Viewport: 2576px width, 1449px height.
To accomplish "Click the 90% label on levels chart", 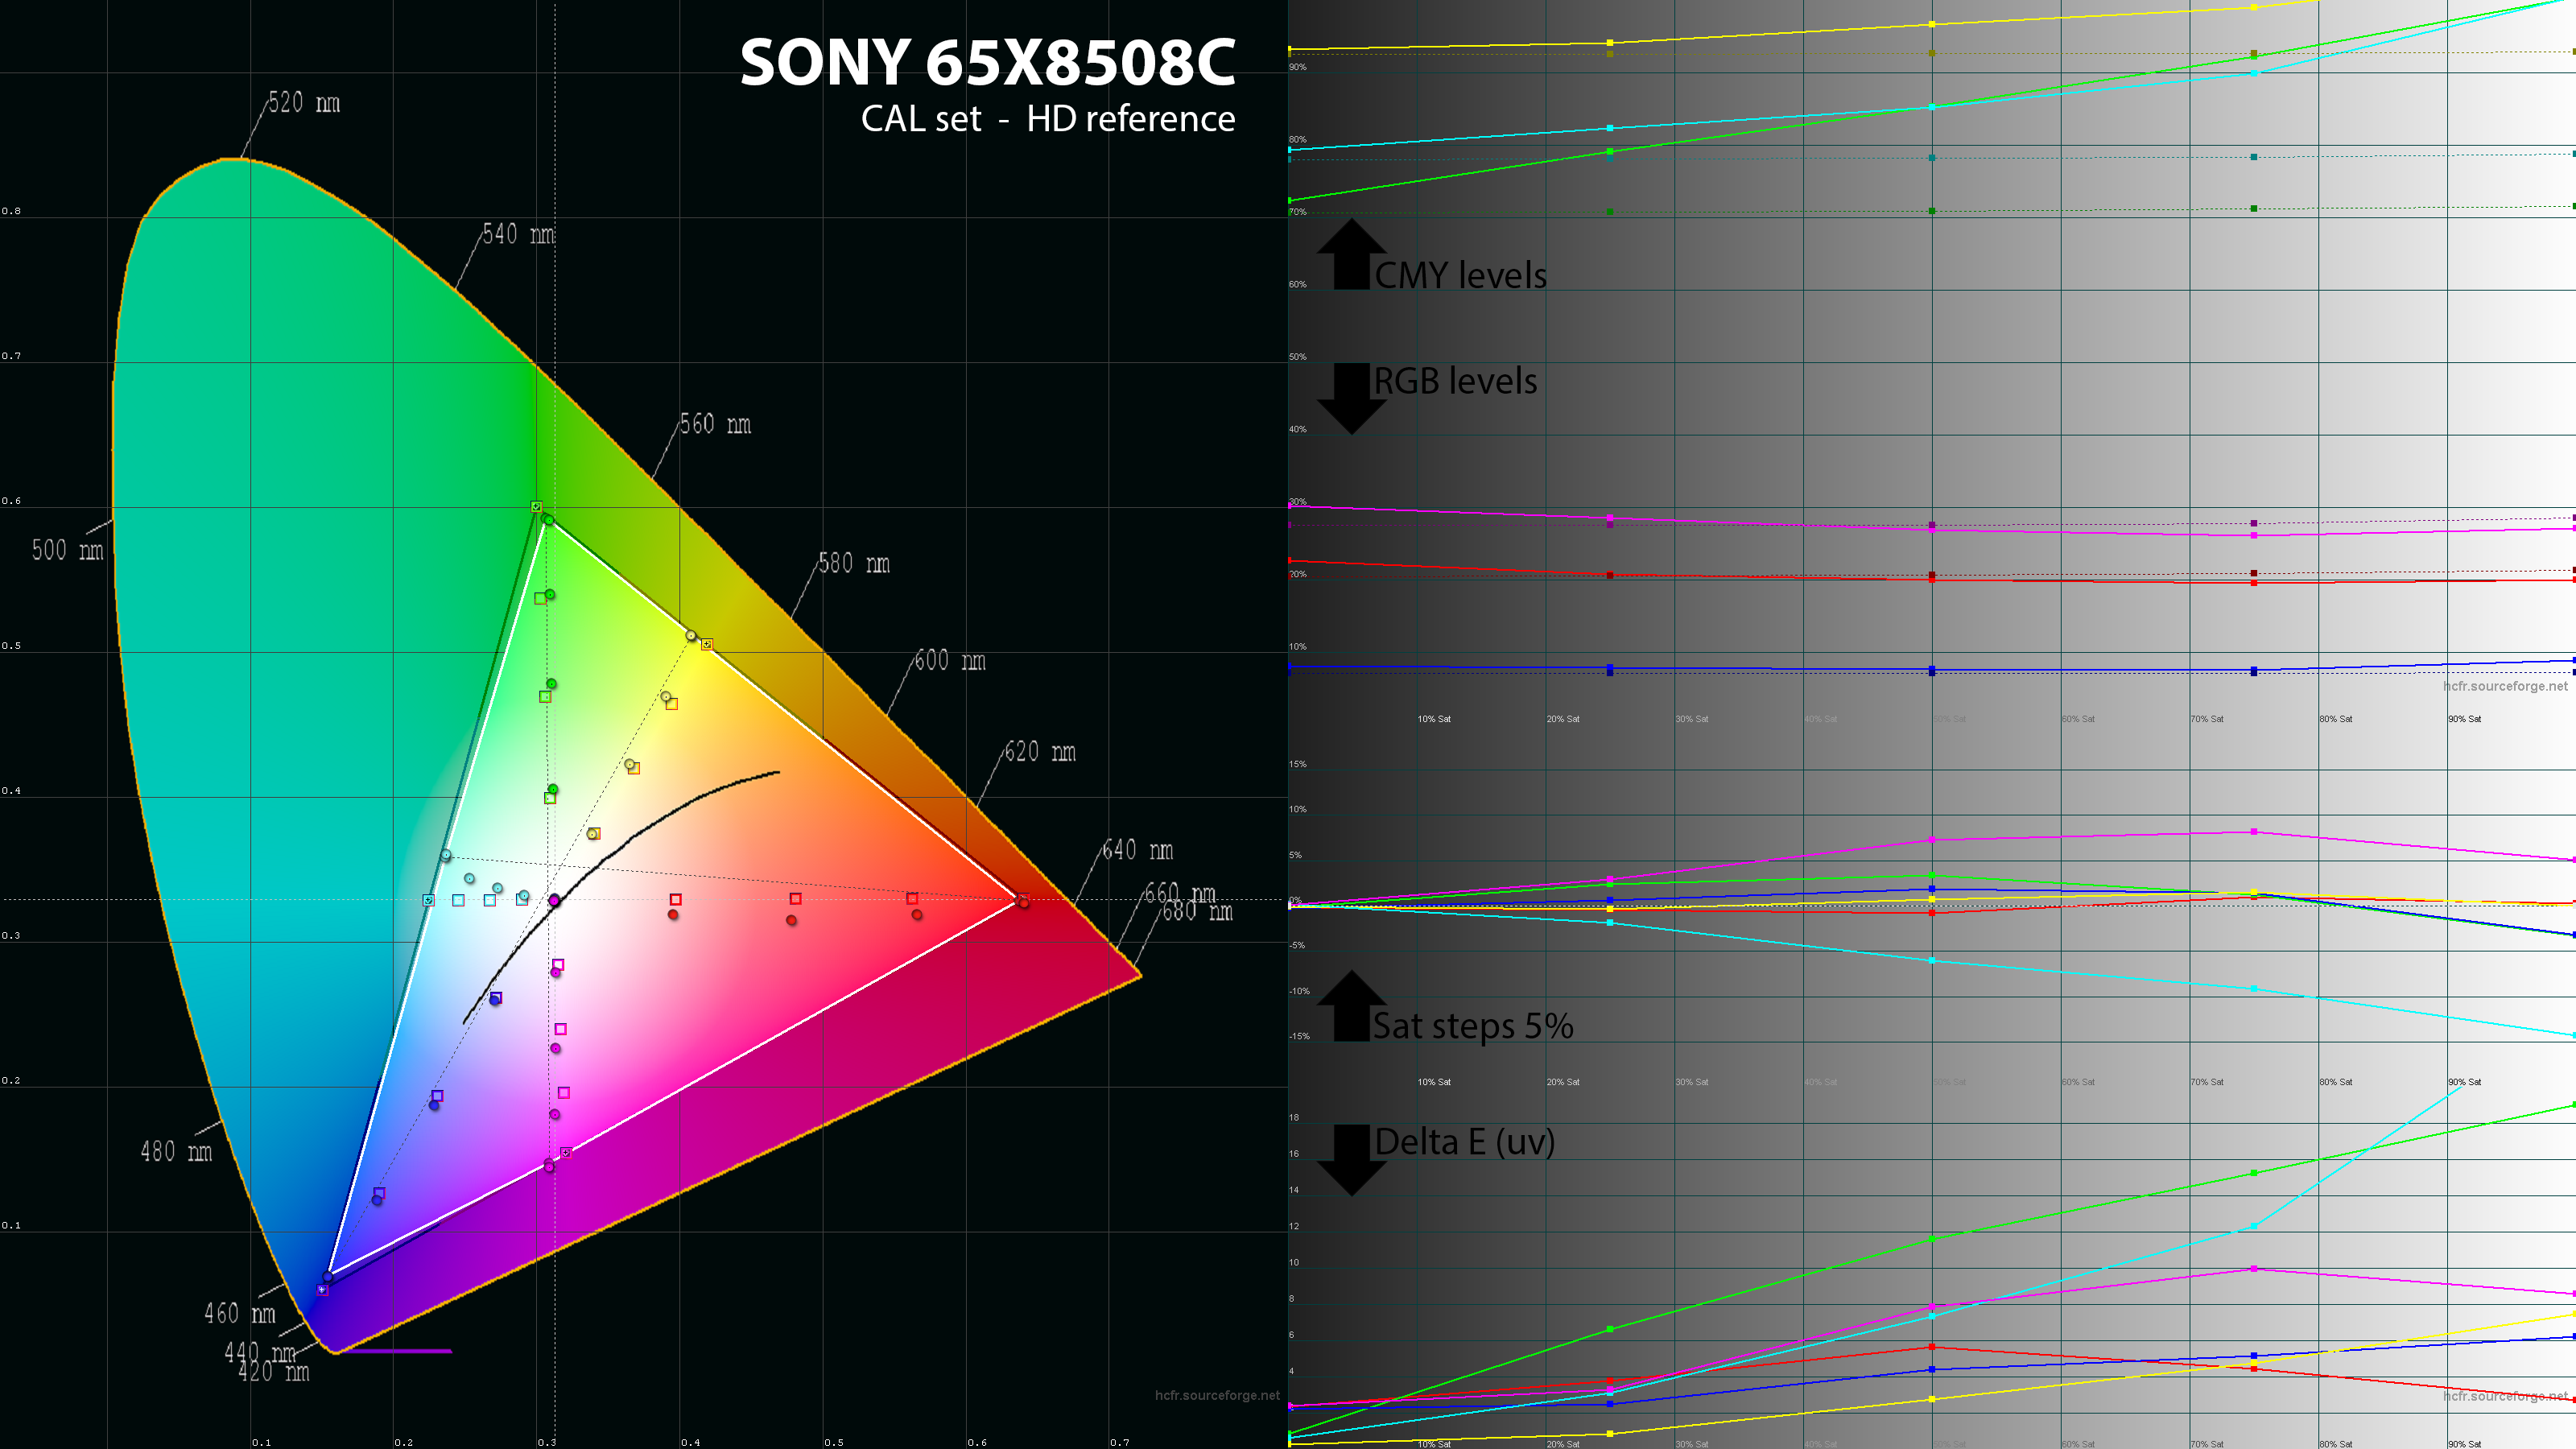I will [x=1298, y=67].
